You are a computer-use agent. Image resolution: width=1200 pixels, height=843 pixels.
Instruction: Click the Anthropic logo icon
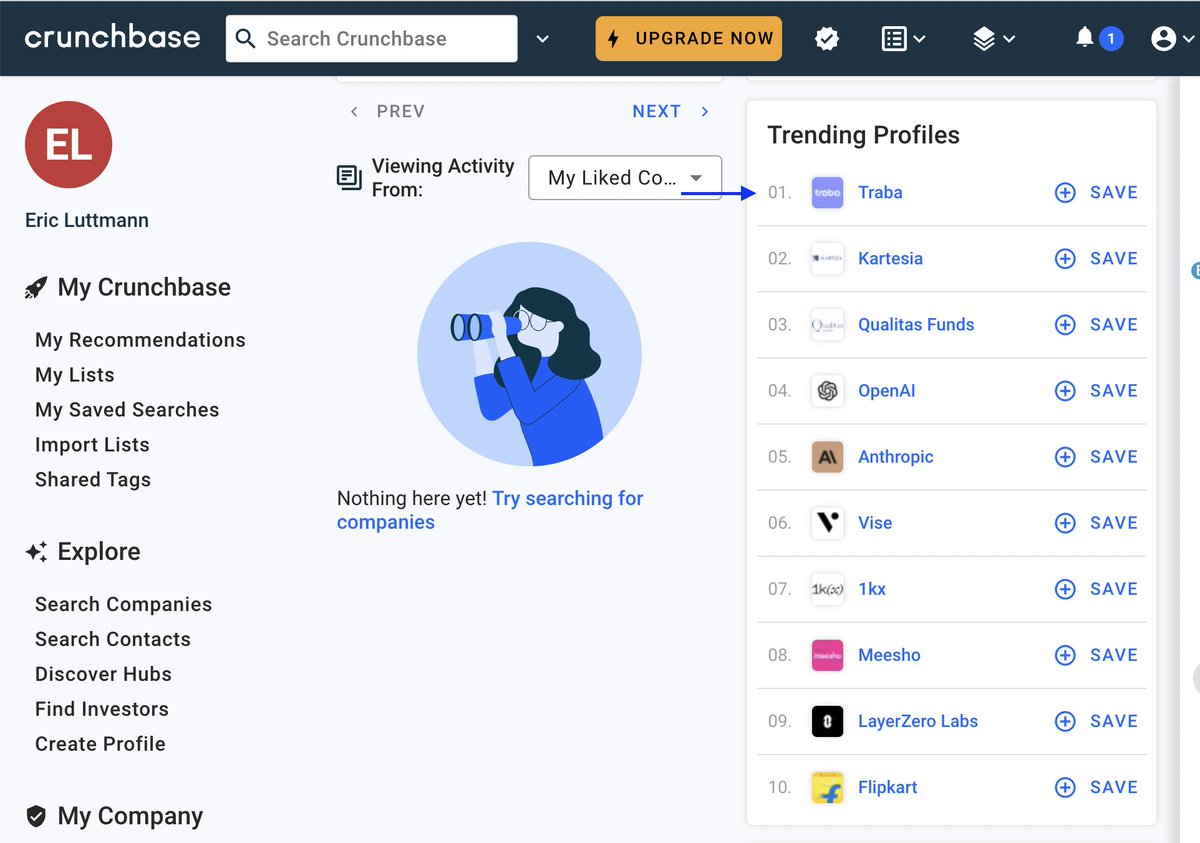(827, 457)
